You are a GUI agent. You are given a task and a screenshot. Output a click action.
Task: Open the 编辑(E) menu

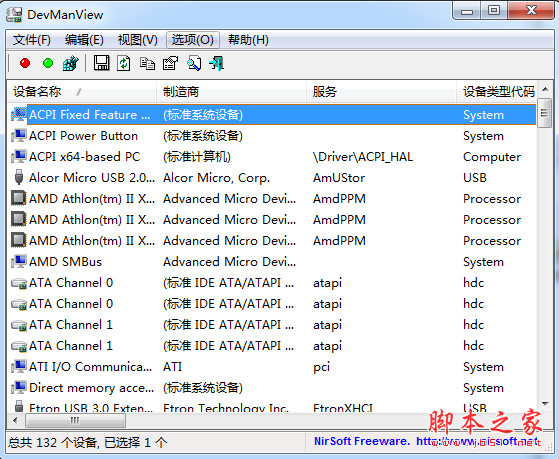(84, 40)
